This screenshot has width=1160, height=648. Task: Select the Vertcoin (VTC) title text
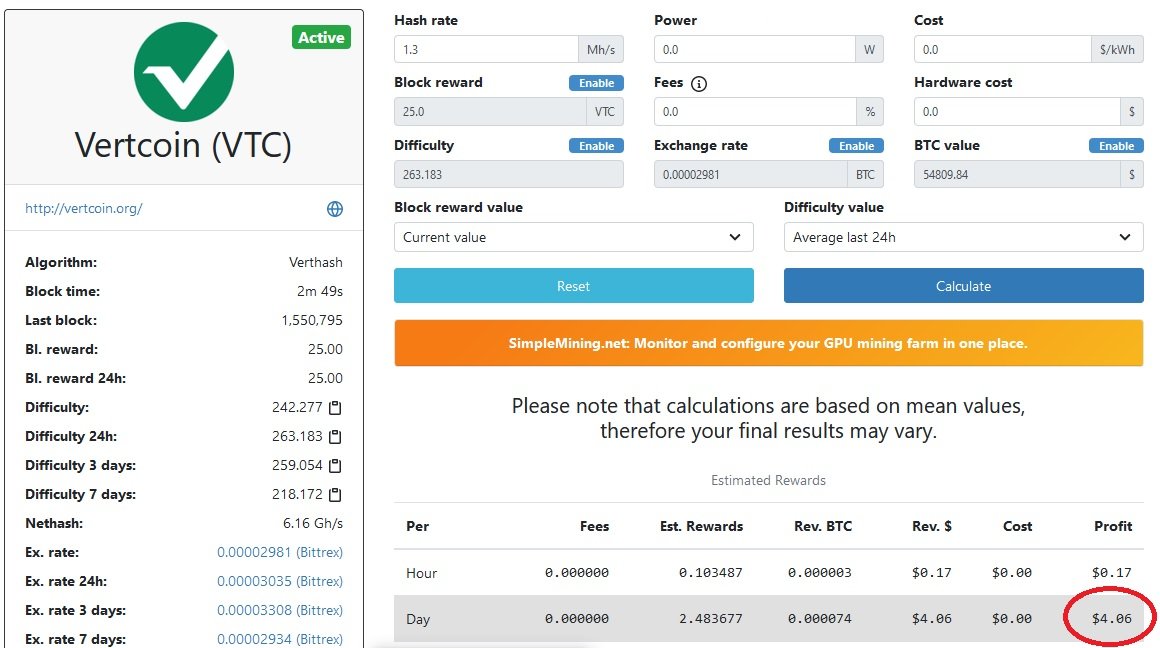pos(183,145)
